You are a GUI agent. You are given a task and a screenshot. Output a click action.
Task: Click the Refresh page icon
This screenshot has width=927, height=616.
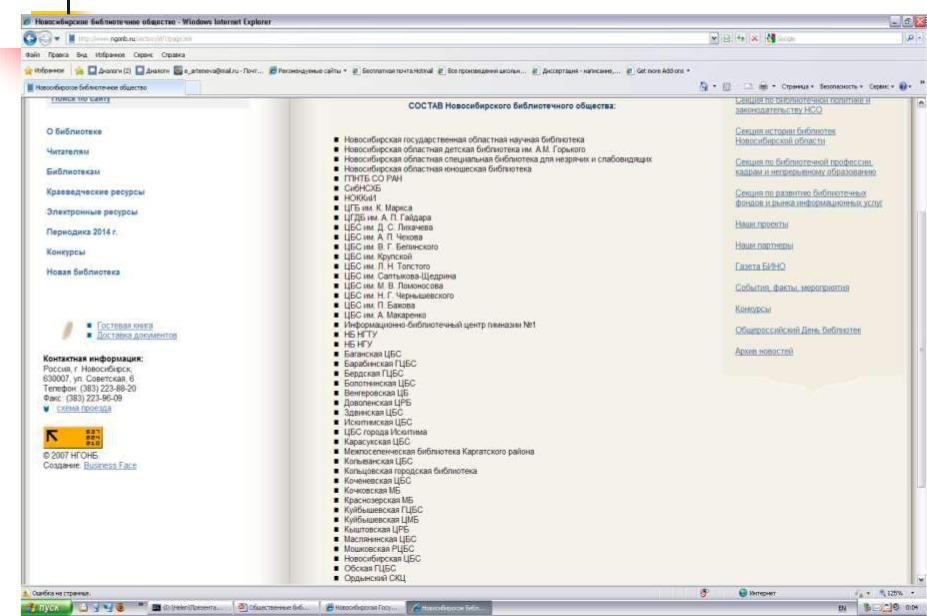tap(740, 38)
